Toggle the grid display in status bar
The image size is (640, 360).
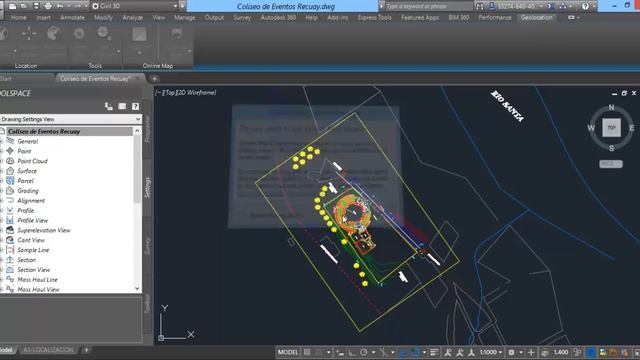(x=307, y=352)
